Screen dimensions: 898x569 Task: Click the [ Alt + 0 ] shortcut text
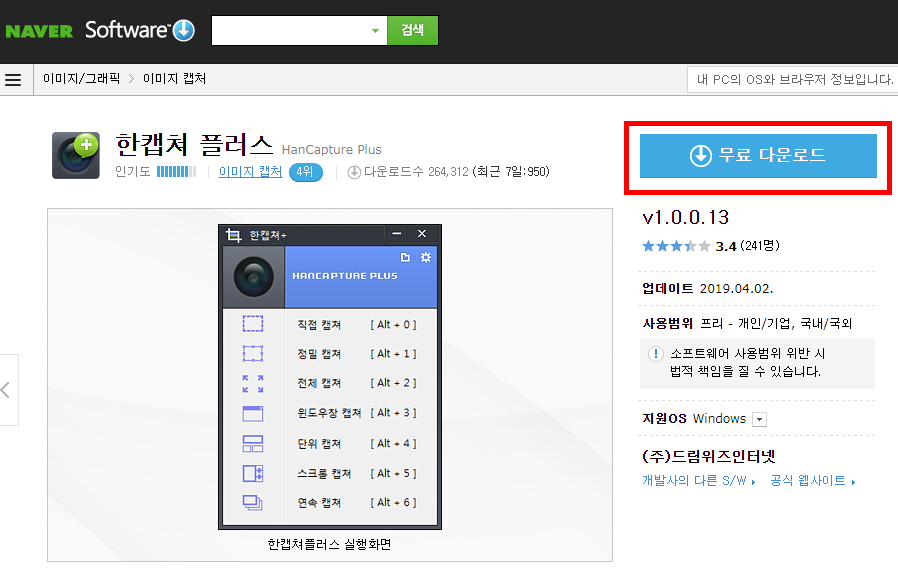(393, 325)
